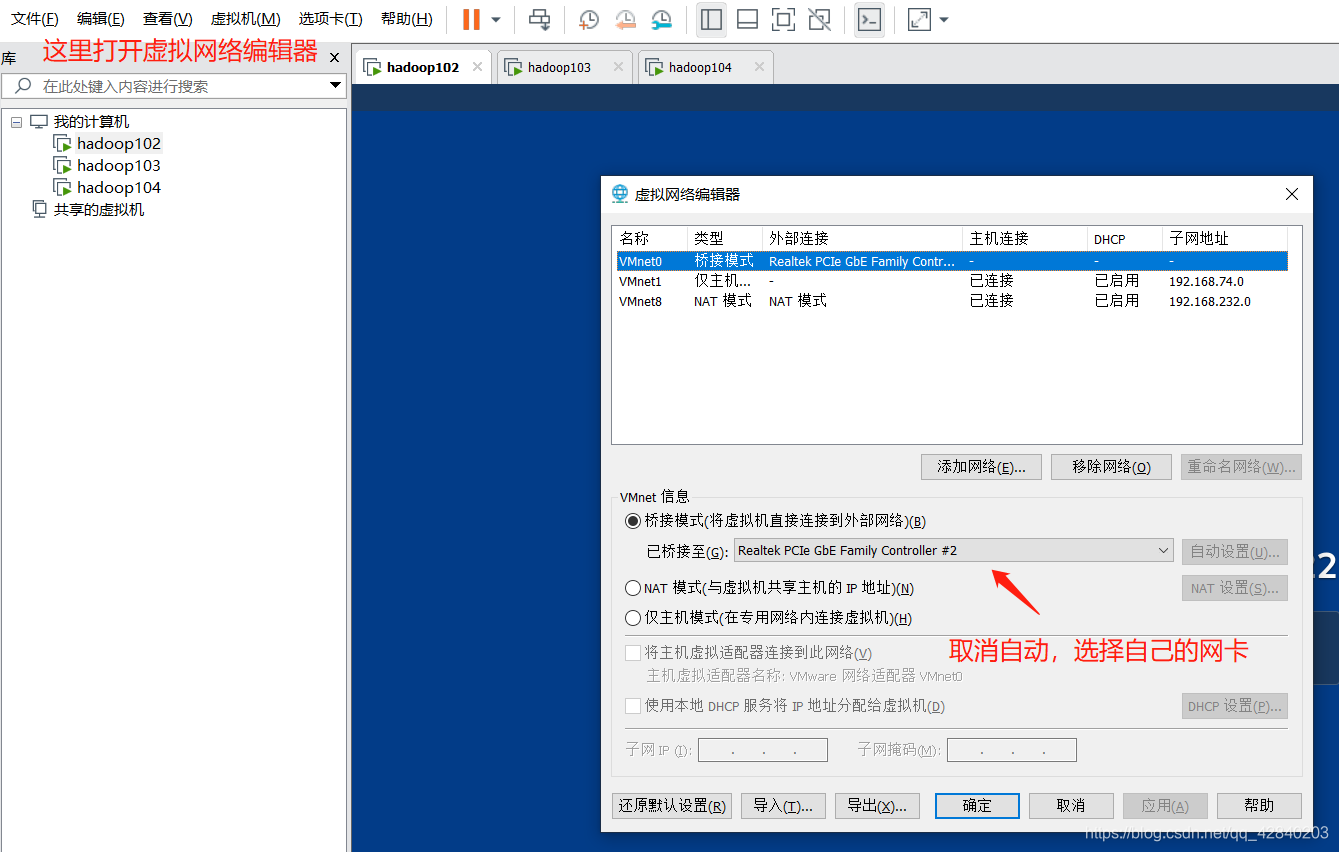
Task: Open the 选项卡(T) menu
Action: click(331, 19)
